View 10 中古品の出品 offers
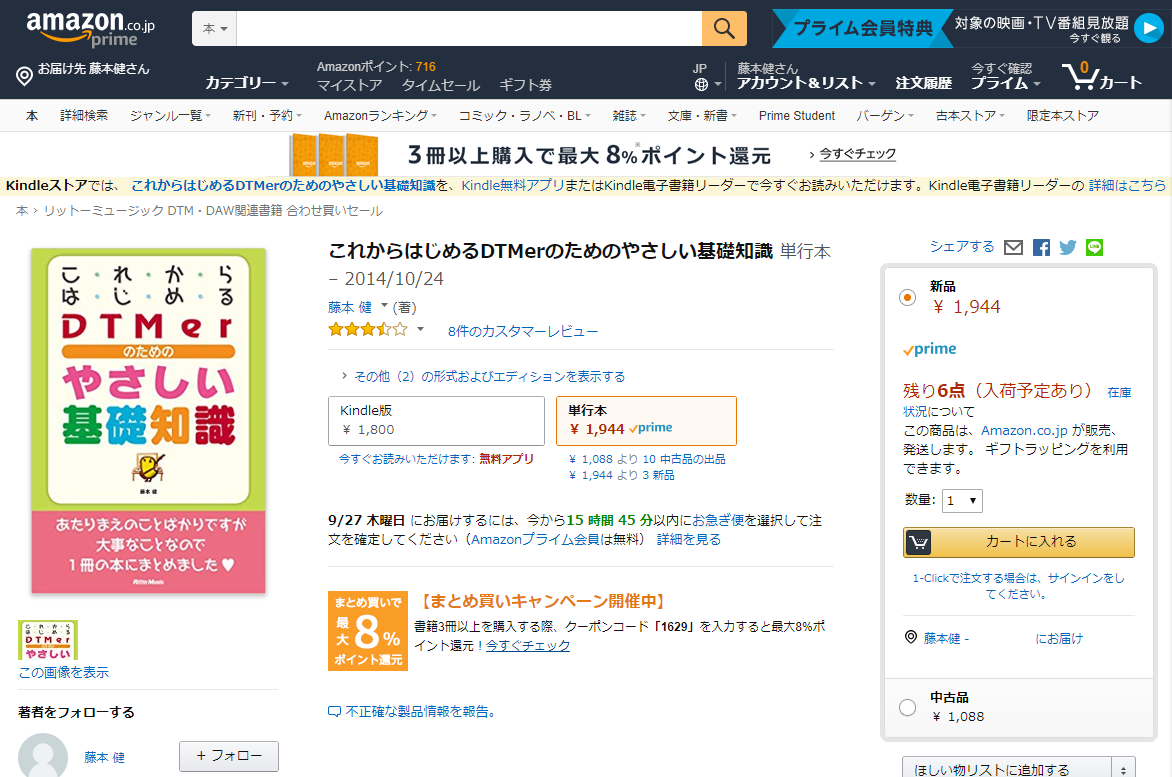 [x=647, y=459]
